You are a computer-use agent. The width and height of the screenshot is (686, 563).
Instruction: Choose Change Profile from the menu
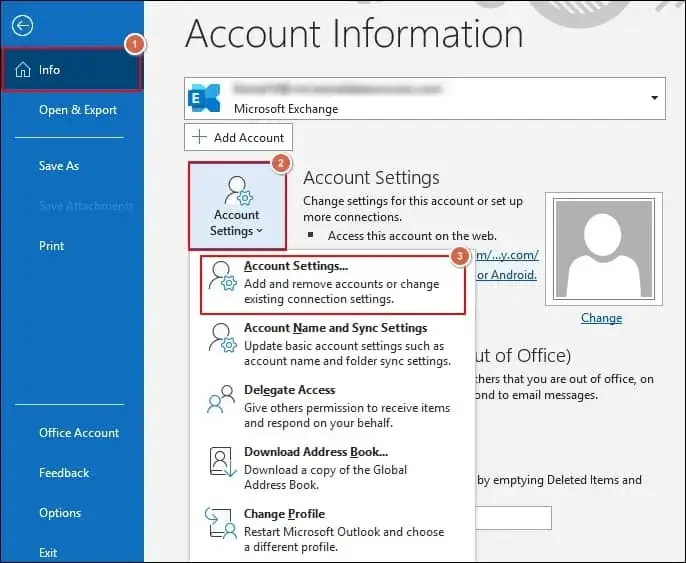pyautogui.click(x=333, y=530)
